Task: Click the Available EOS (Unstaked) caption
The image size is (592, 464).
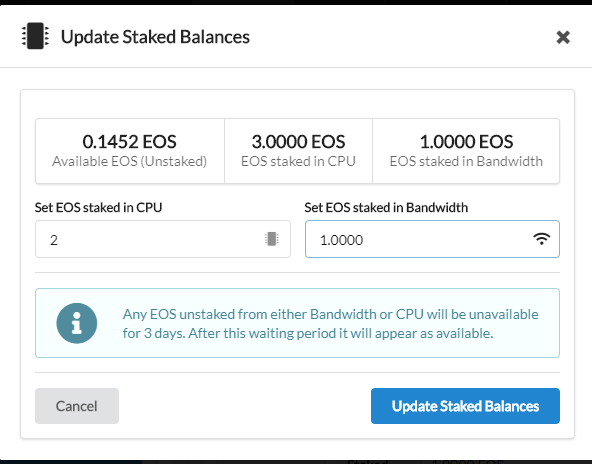Action: 130,161
